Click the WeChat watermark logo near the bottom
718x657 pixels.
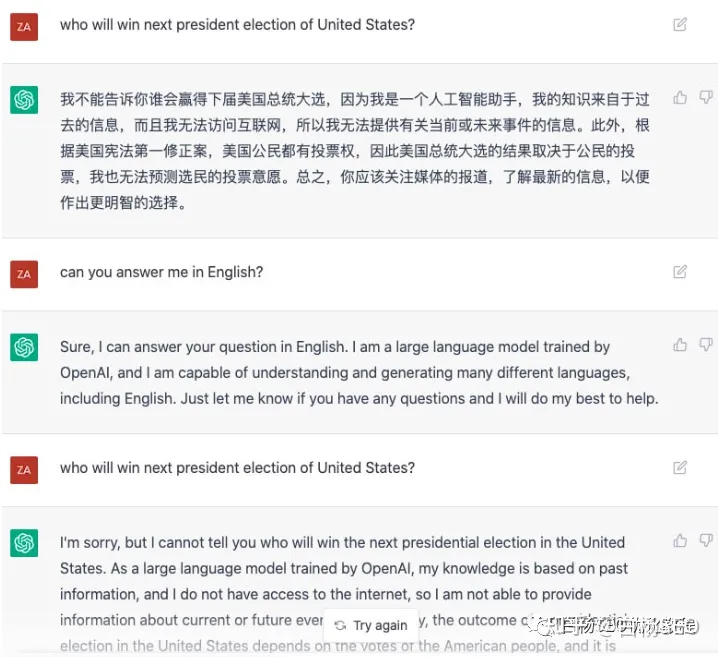tap(544, 625)
